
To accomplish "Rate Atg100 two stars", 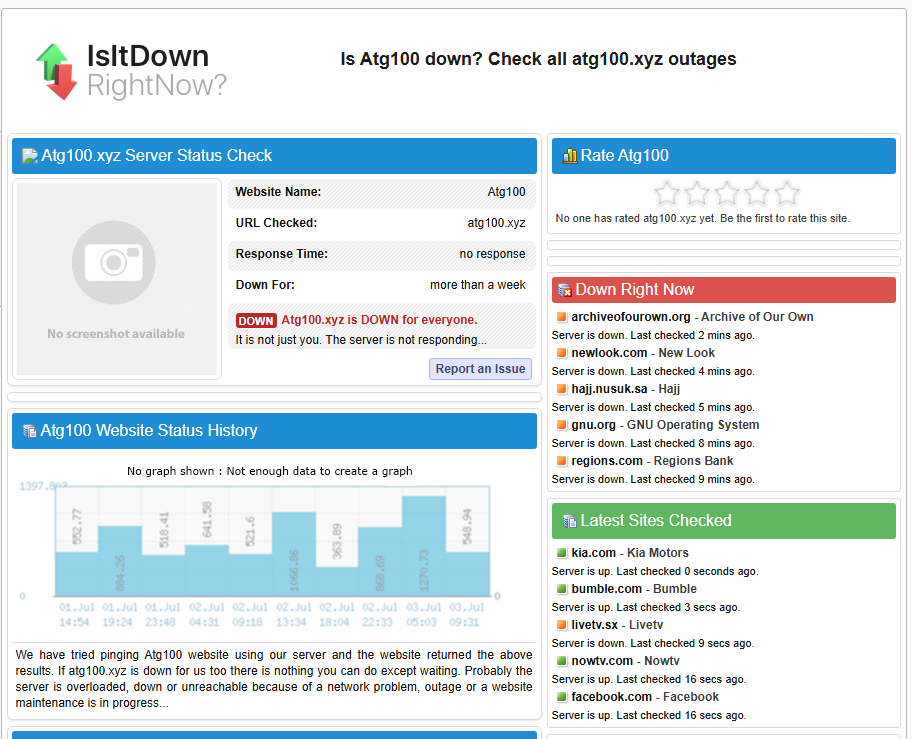I will point(697,194).
